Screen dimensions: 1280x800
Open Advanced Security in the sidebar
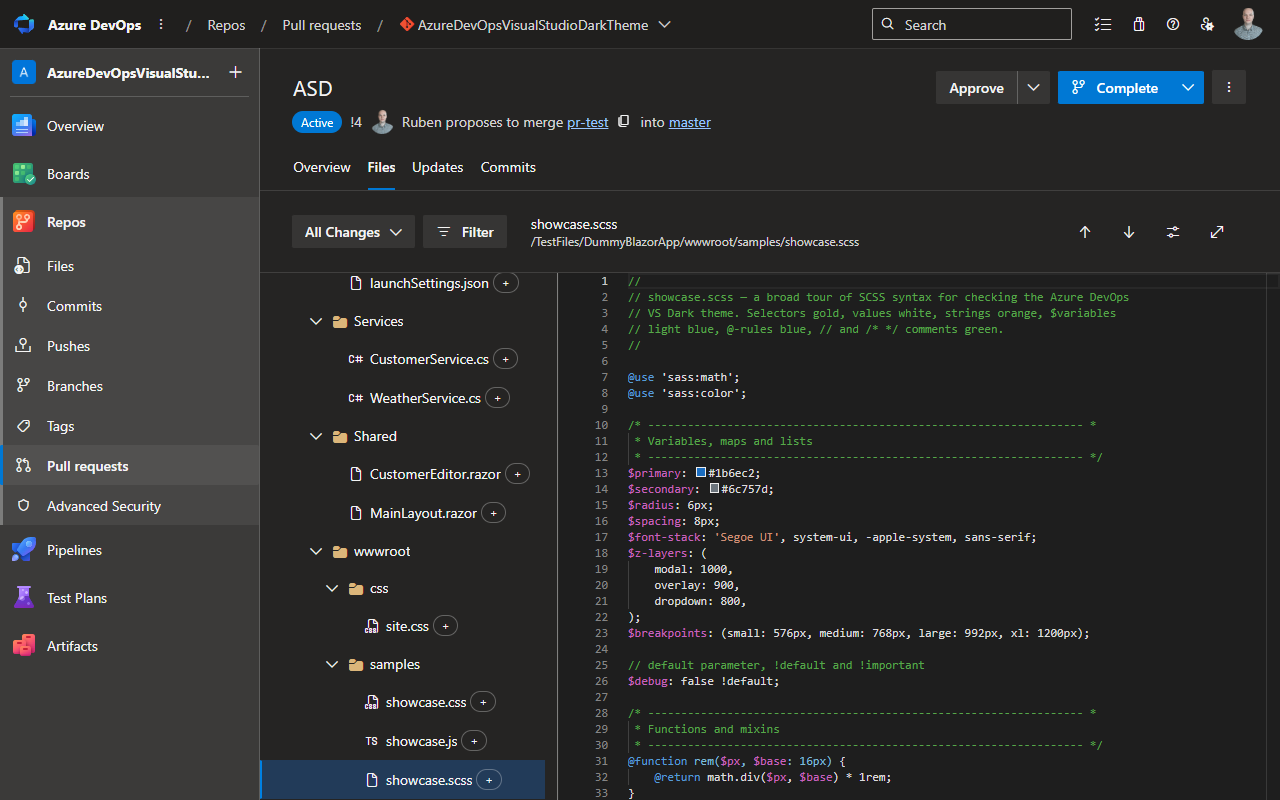coord(130,506)
